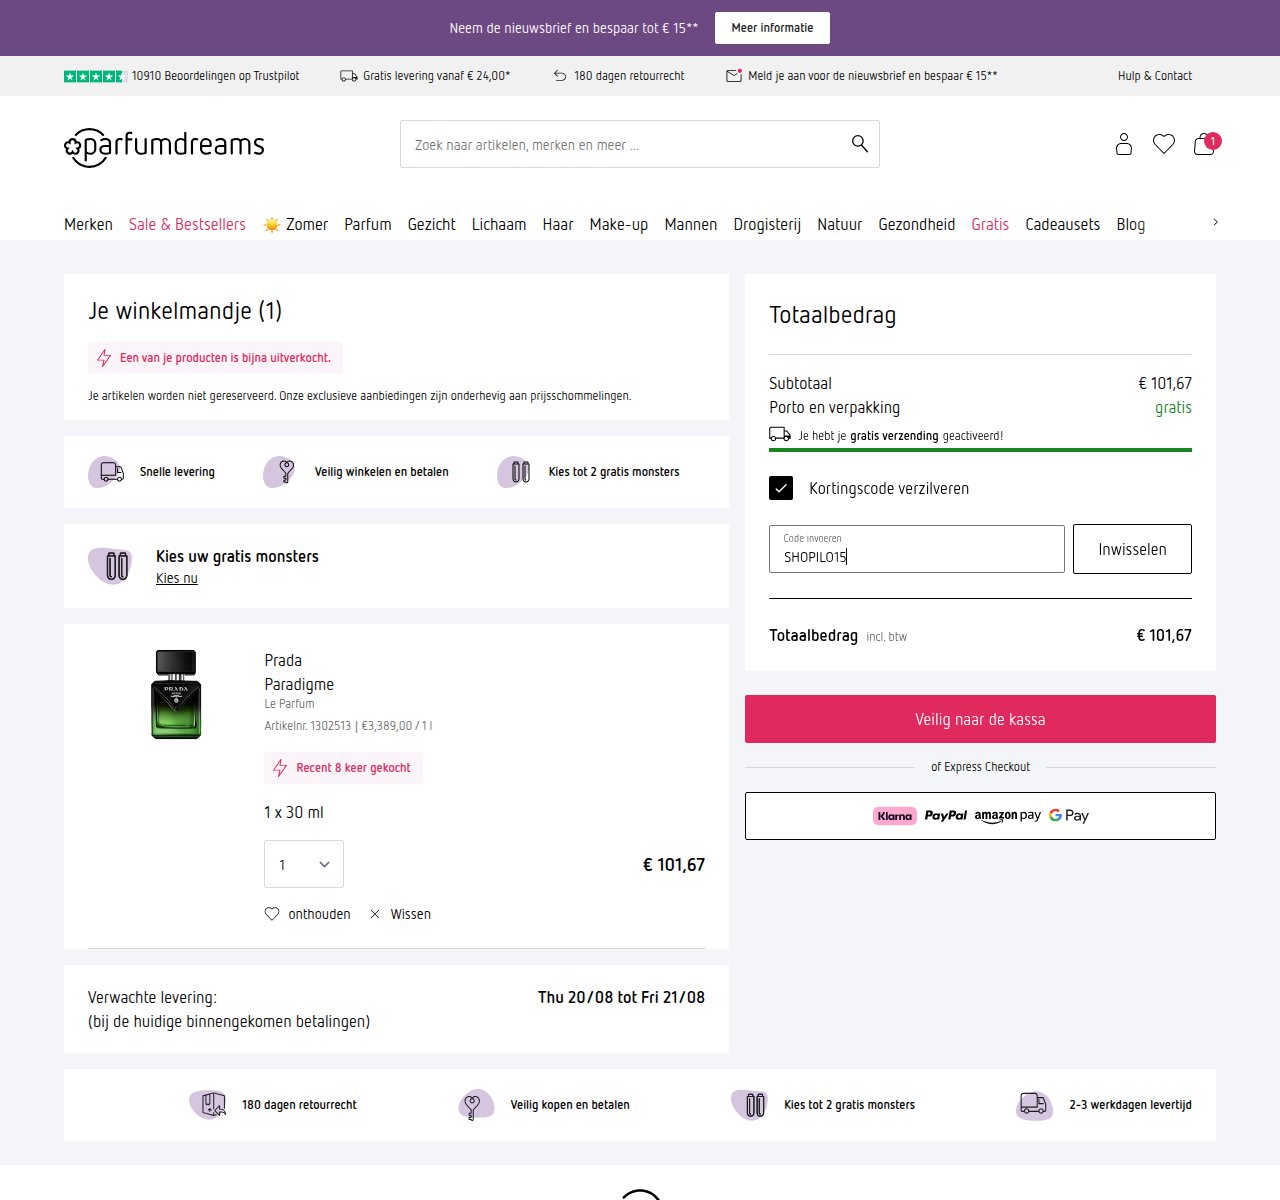The width and height of the screenshot is (1280, 1200).
Task: Open the Drogisterij menu
Action: [767, 224]
